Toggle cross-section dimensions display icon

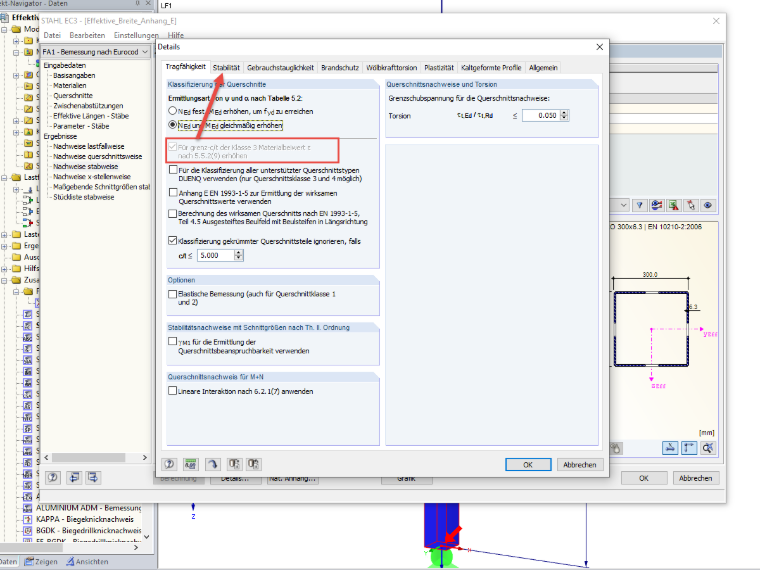(670, 448)
